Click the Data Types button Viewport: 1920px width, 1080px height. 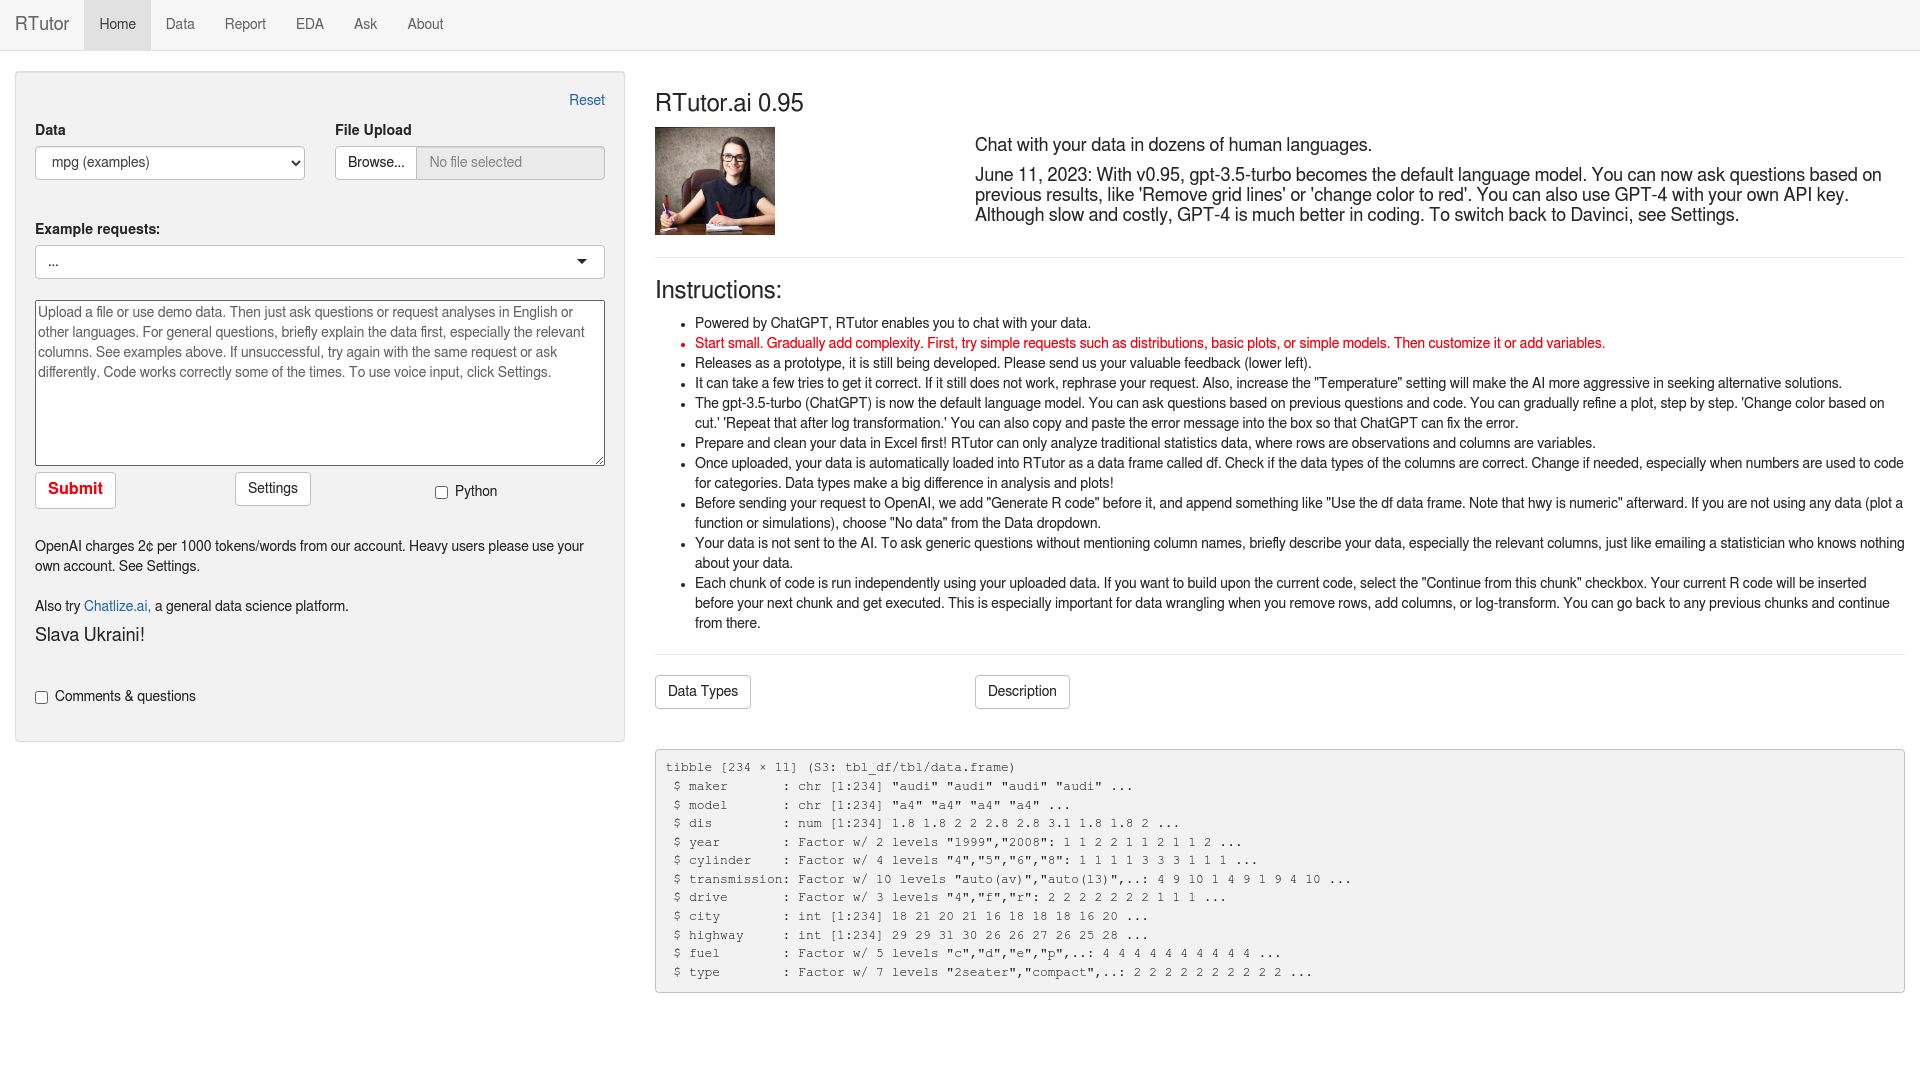[x=702, y=692]
